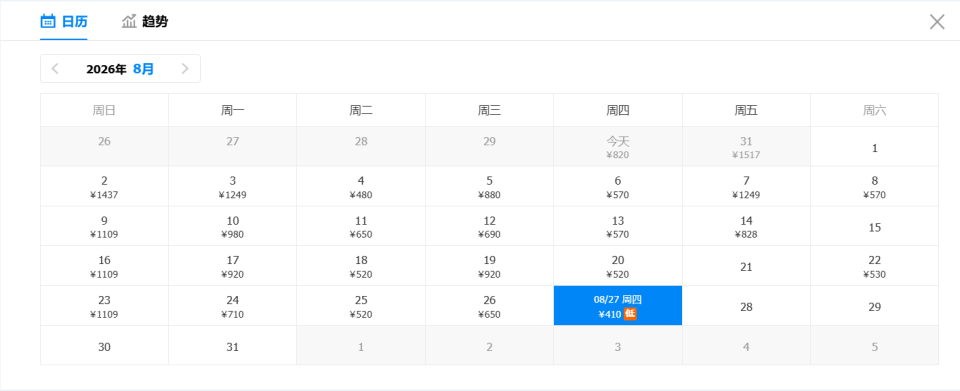Select August 17 priced ¥920
The image size is (960, 391).
coord(233,266)
